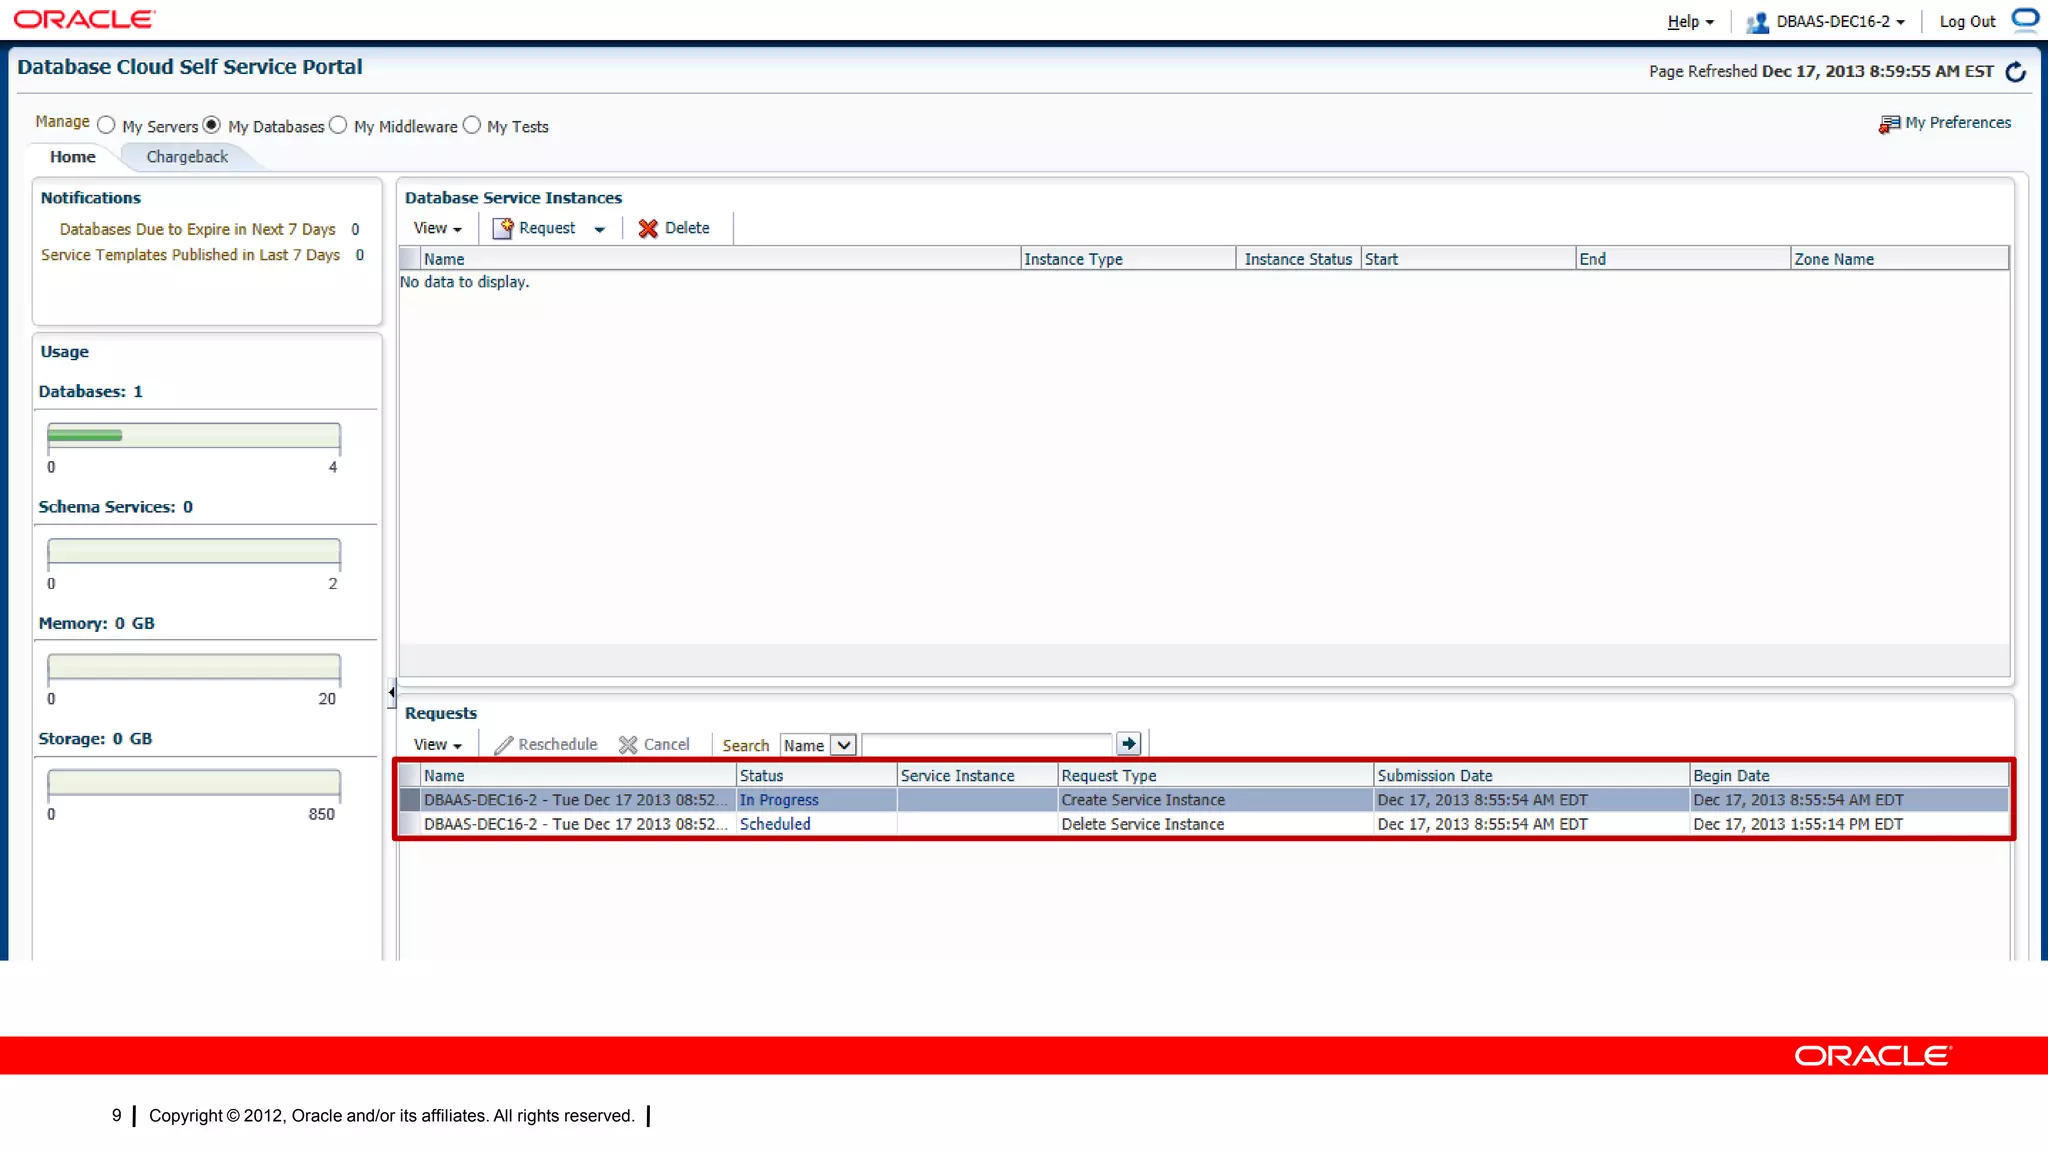Click the Reschedule button label
2048x1152 pixels.
[x=557, y=745]
